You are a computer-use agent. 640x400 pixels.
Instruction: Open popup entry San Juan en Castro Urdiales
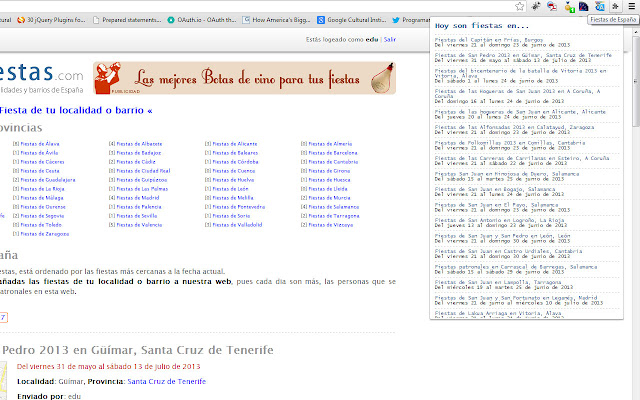click(x=508, y=251)
